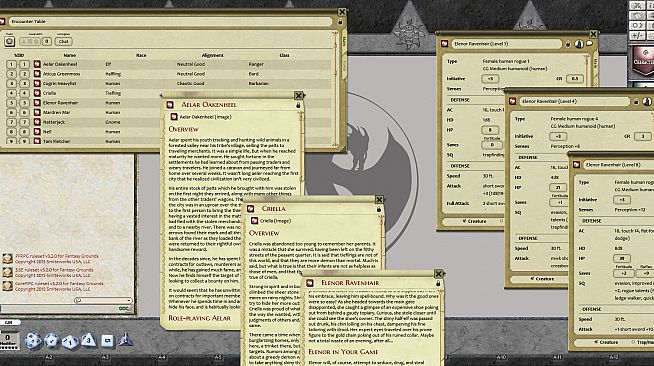
Task: Open chat mode dropdown in chat window
Action: [103, 300]
